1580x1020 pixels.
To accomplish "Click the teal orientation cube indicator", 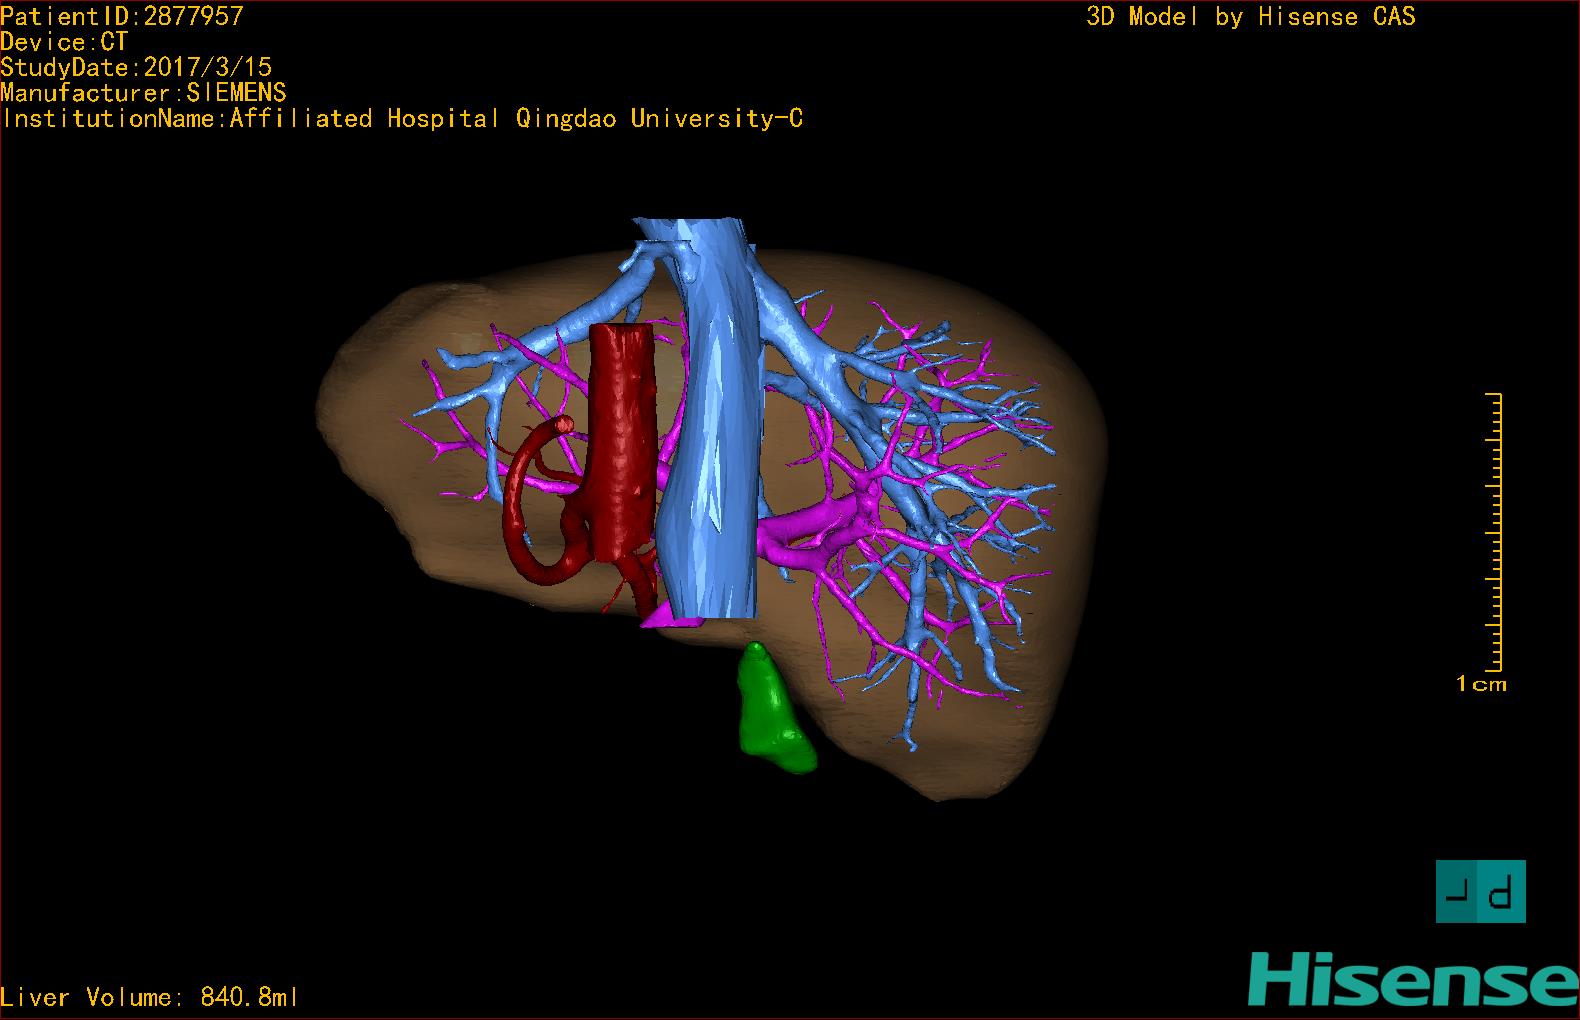I will pos(1480,891).
